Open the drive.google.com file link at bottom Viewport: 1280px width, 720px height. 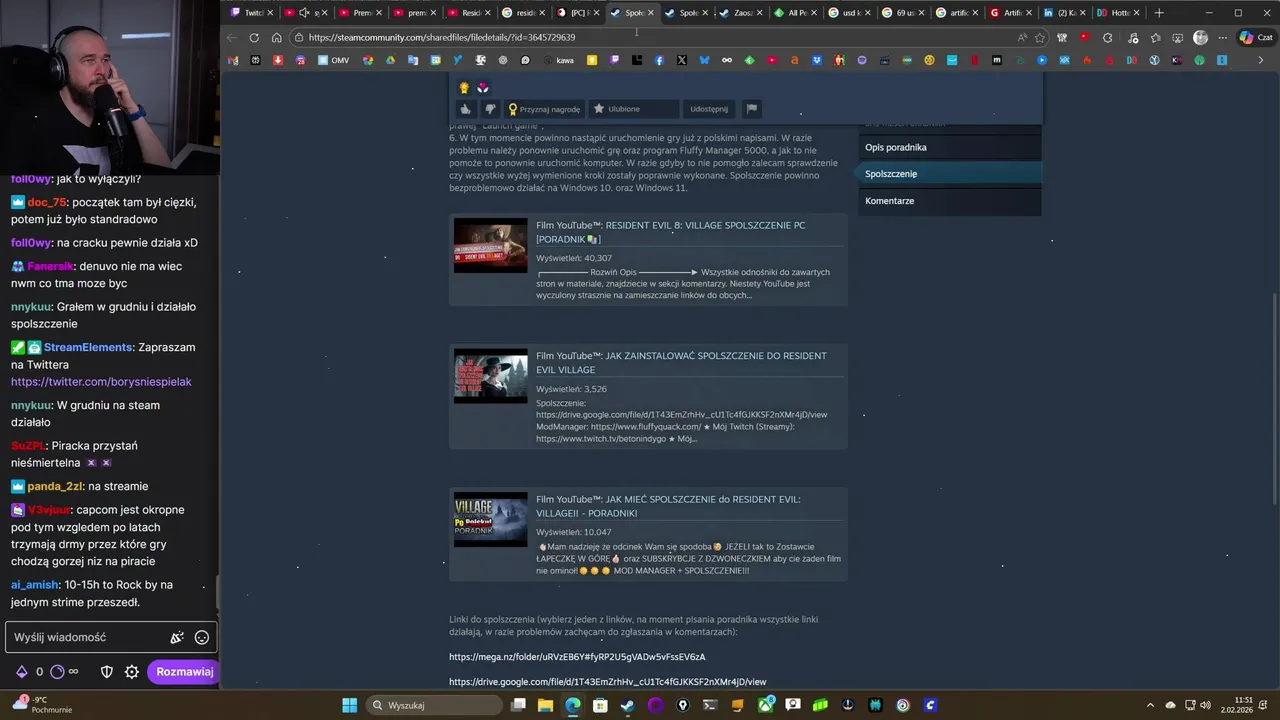coord(607,682)
